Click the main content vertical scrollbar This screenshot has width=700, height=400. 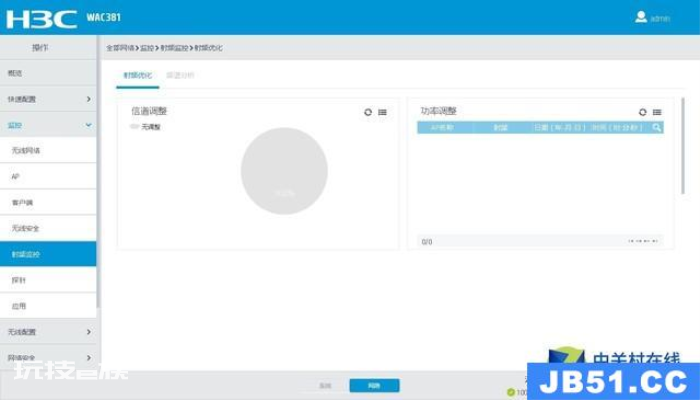[x=683, y=146]
